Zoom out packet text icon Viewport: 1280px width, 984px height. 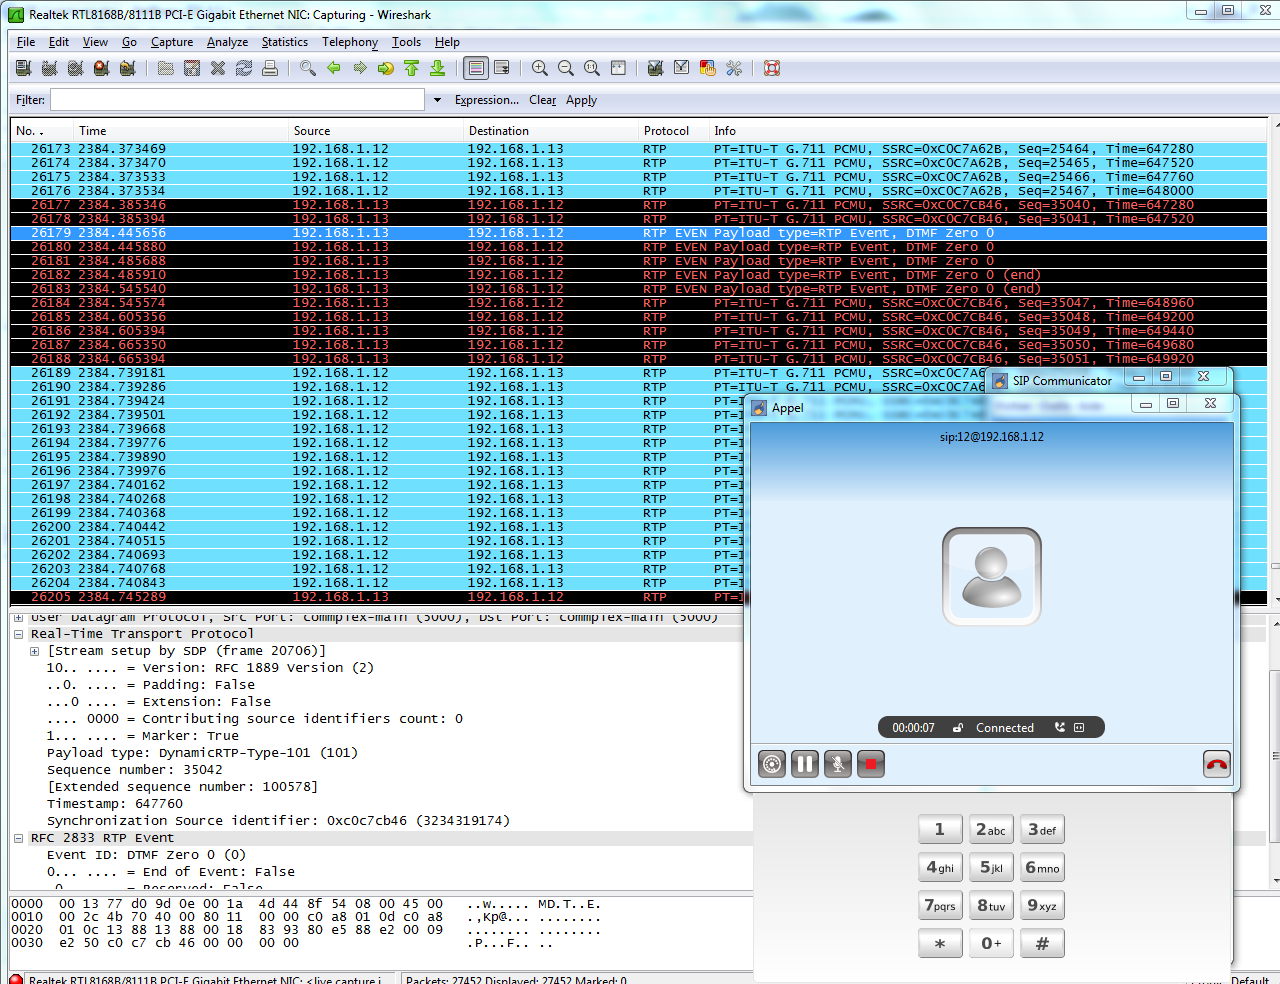[x=566, y=68]
